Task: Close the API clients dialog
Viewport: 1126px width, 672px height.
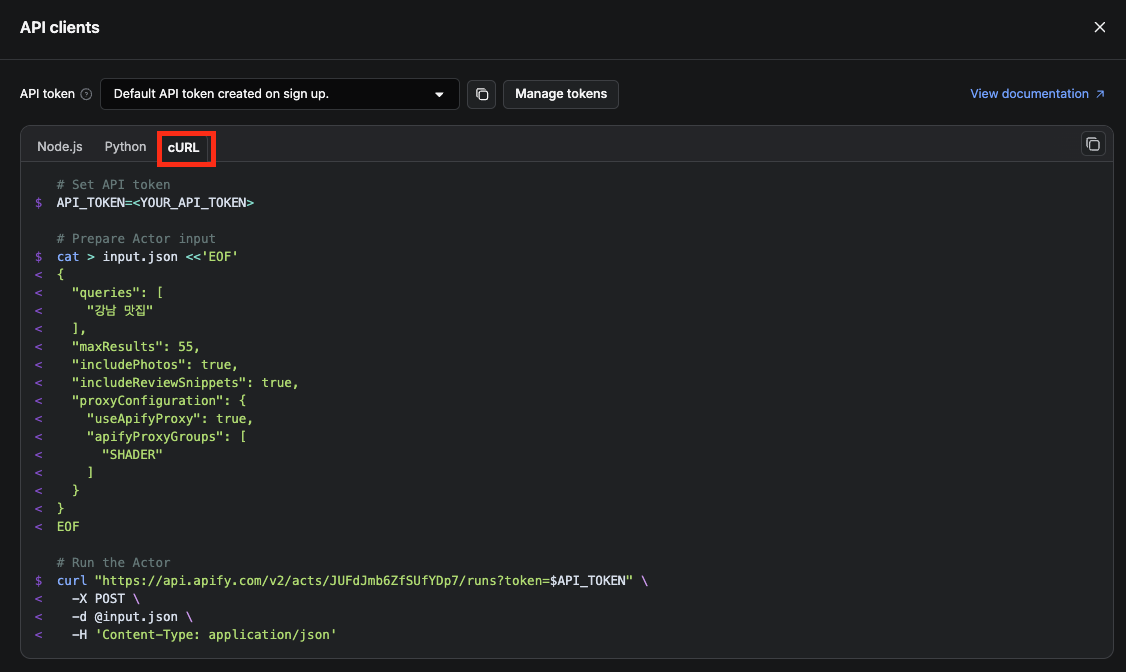Action: [1099, 27]
